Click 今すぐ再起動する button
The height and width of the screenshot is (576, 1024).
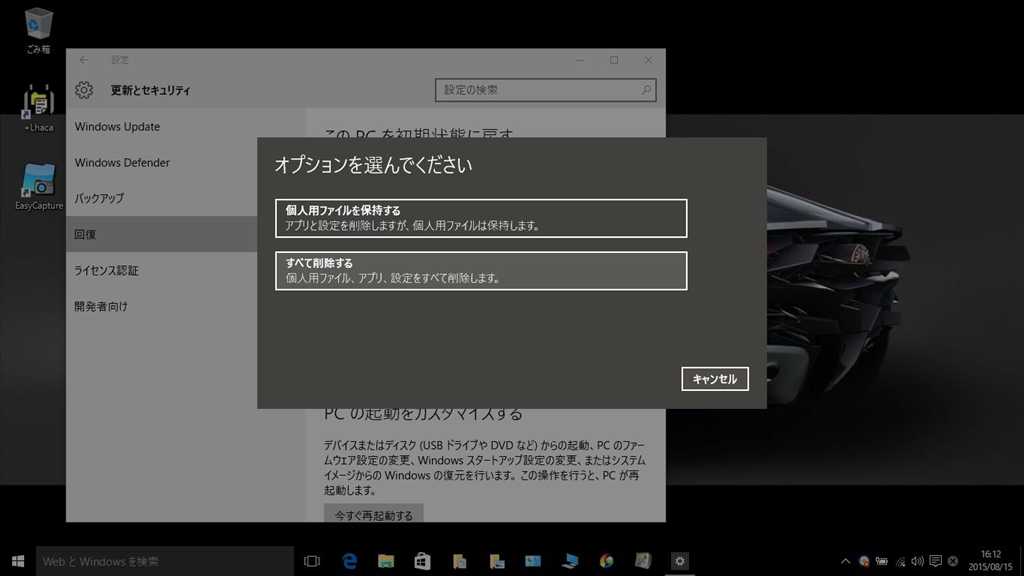pyautogui.click(x=374, y=515)
